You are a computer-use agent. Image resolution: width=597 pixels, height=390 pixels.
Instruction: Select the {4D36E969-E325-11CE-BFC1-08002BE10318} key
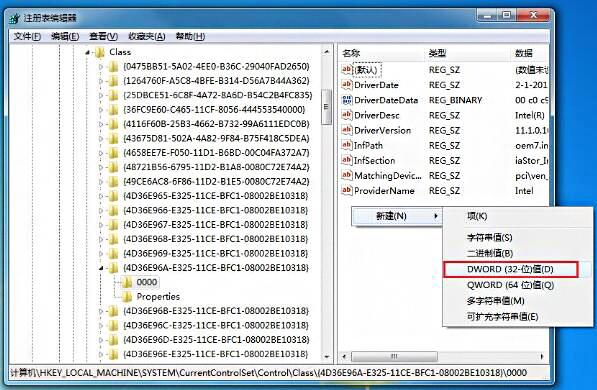tap(215, 253)
